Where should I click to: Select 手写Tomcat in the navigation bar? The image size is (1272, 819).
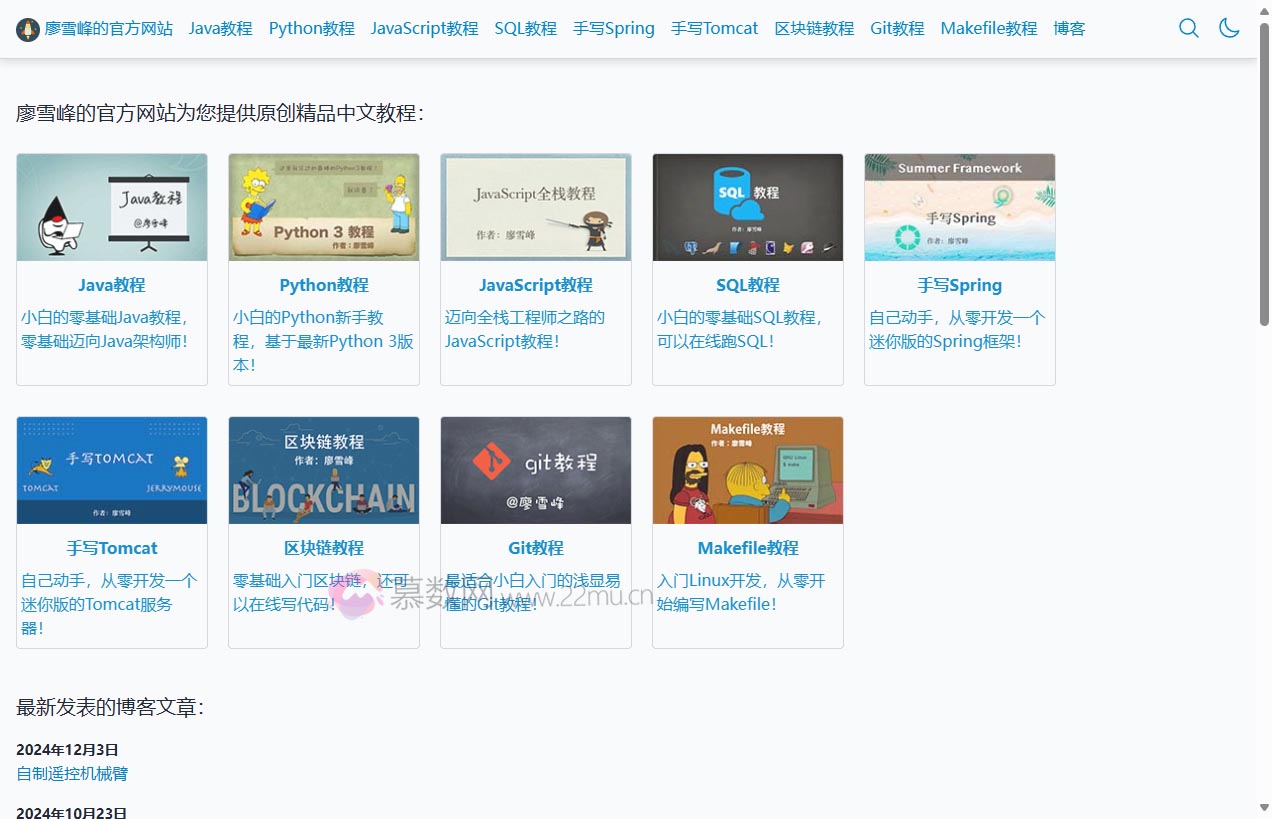click(x=714, y=28)
